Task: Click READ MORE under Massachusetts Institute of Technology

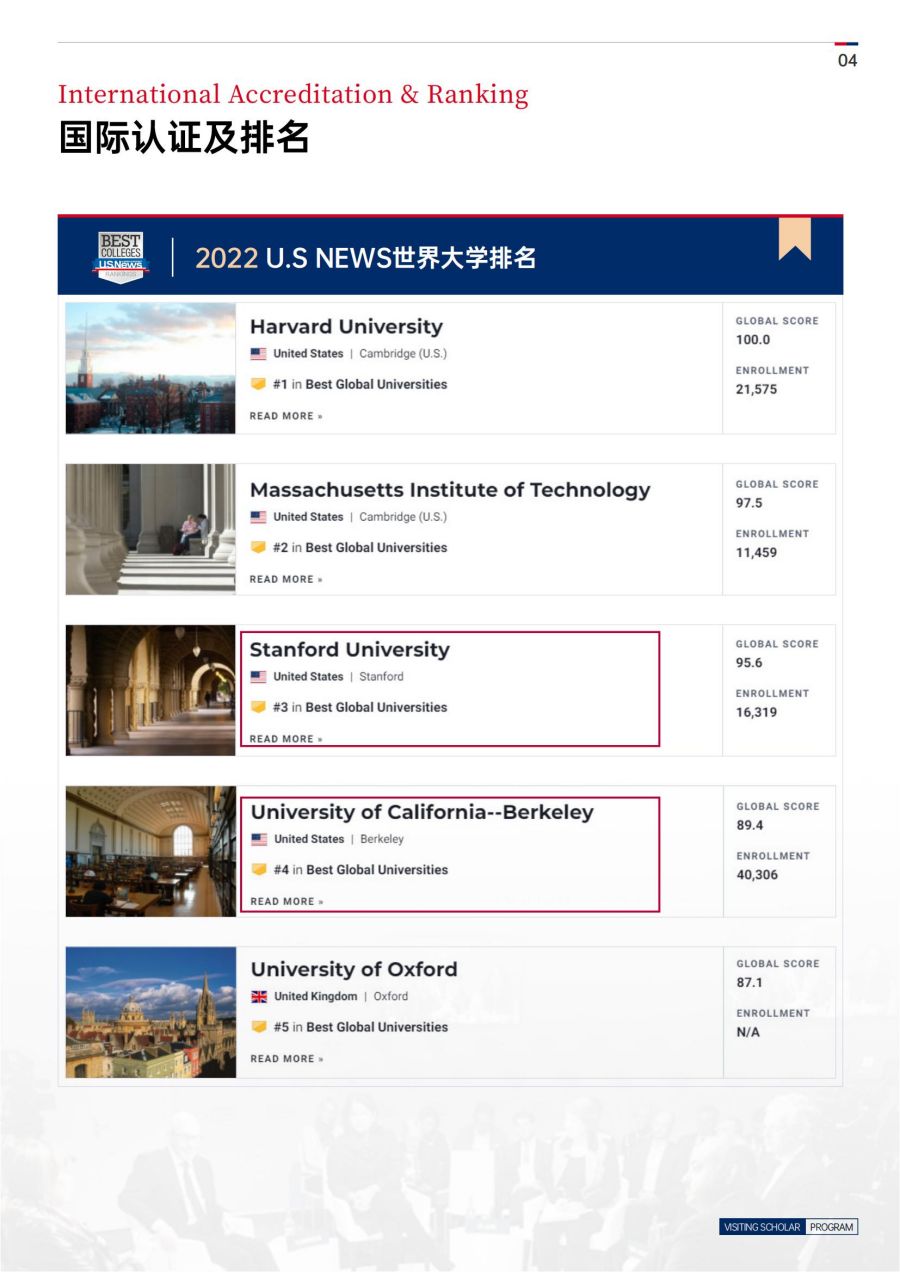Action: 286,579
